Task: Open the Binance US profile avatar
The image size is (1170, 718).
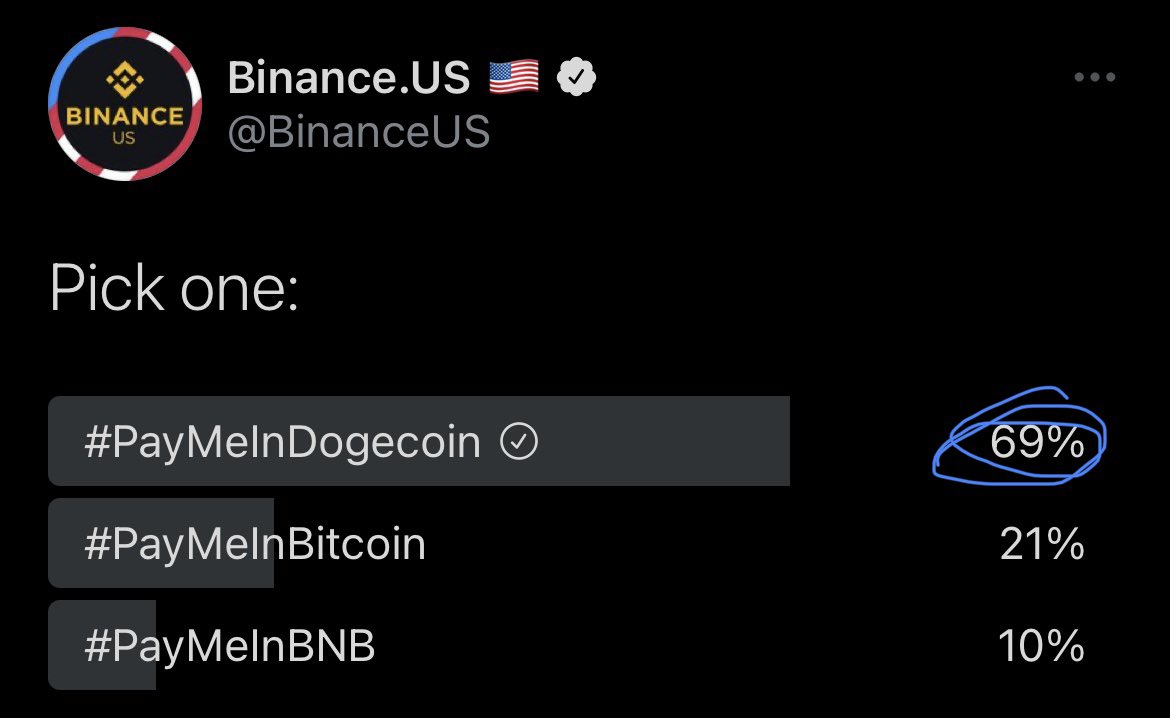Action: click(x=125, y=104)
